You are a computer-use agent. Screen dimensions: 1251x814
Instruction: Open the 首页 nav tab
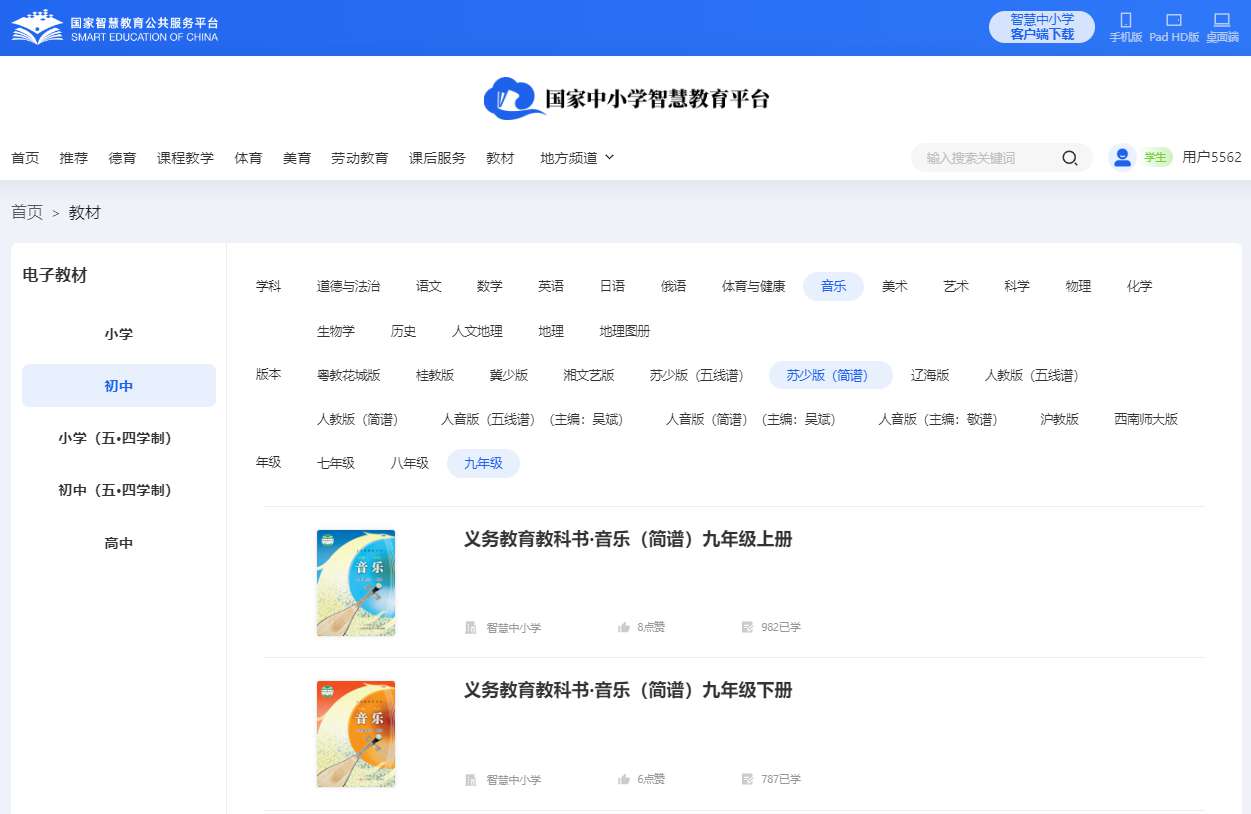pos(25,158)
